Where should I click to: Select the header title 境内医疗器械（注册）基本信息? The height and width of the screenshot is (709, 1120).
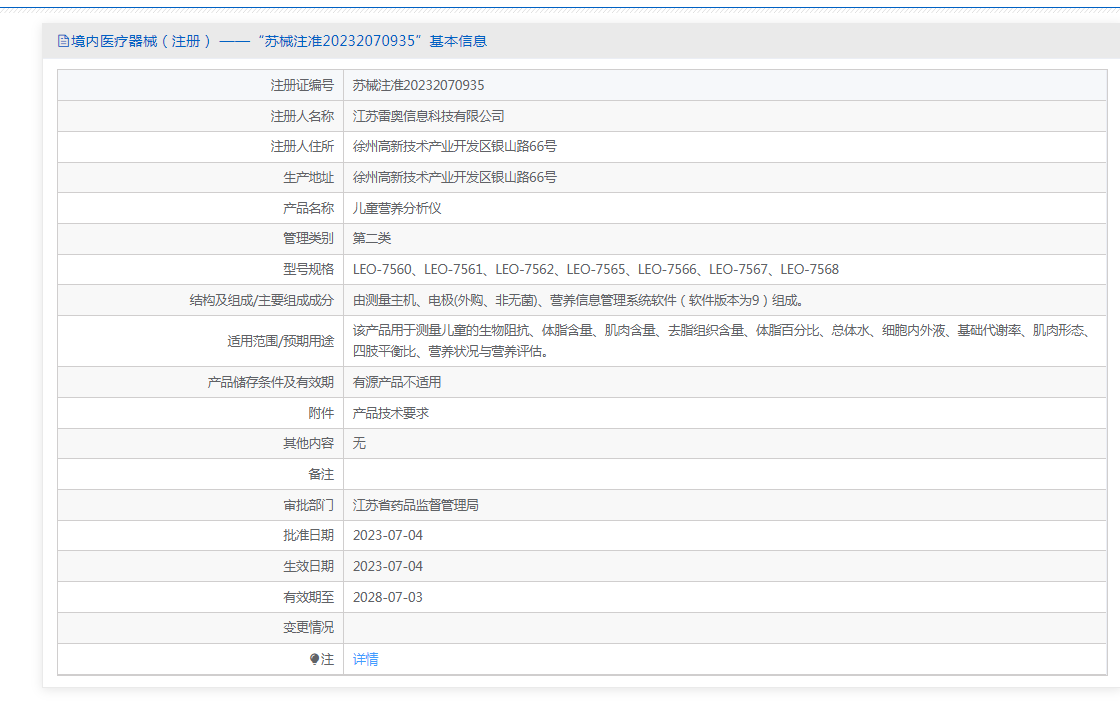coord(279,41)
